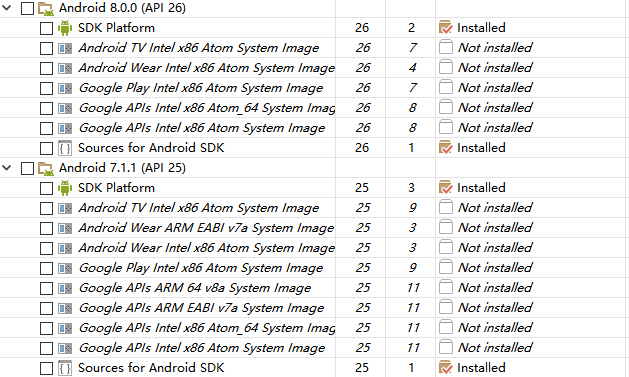
Task: Click sources braces icon for API 25
Action: (x=65, y=368)
